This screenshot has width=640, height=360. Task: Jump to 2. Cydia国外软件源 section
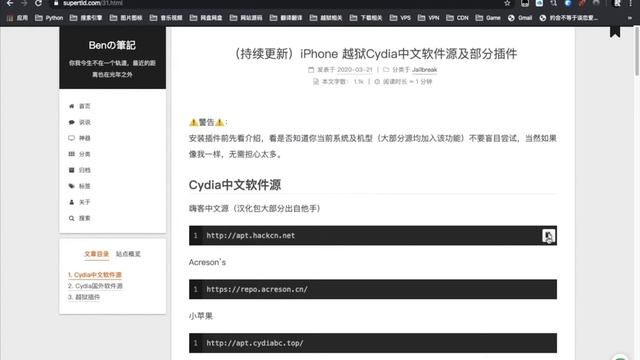click(x=95, y=286)
